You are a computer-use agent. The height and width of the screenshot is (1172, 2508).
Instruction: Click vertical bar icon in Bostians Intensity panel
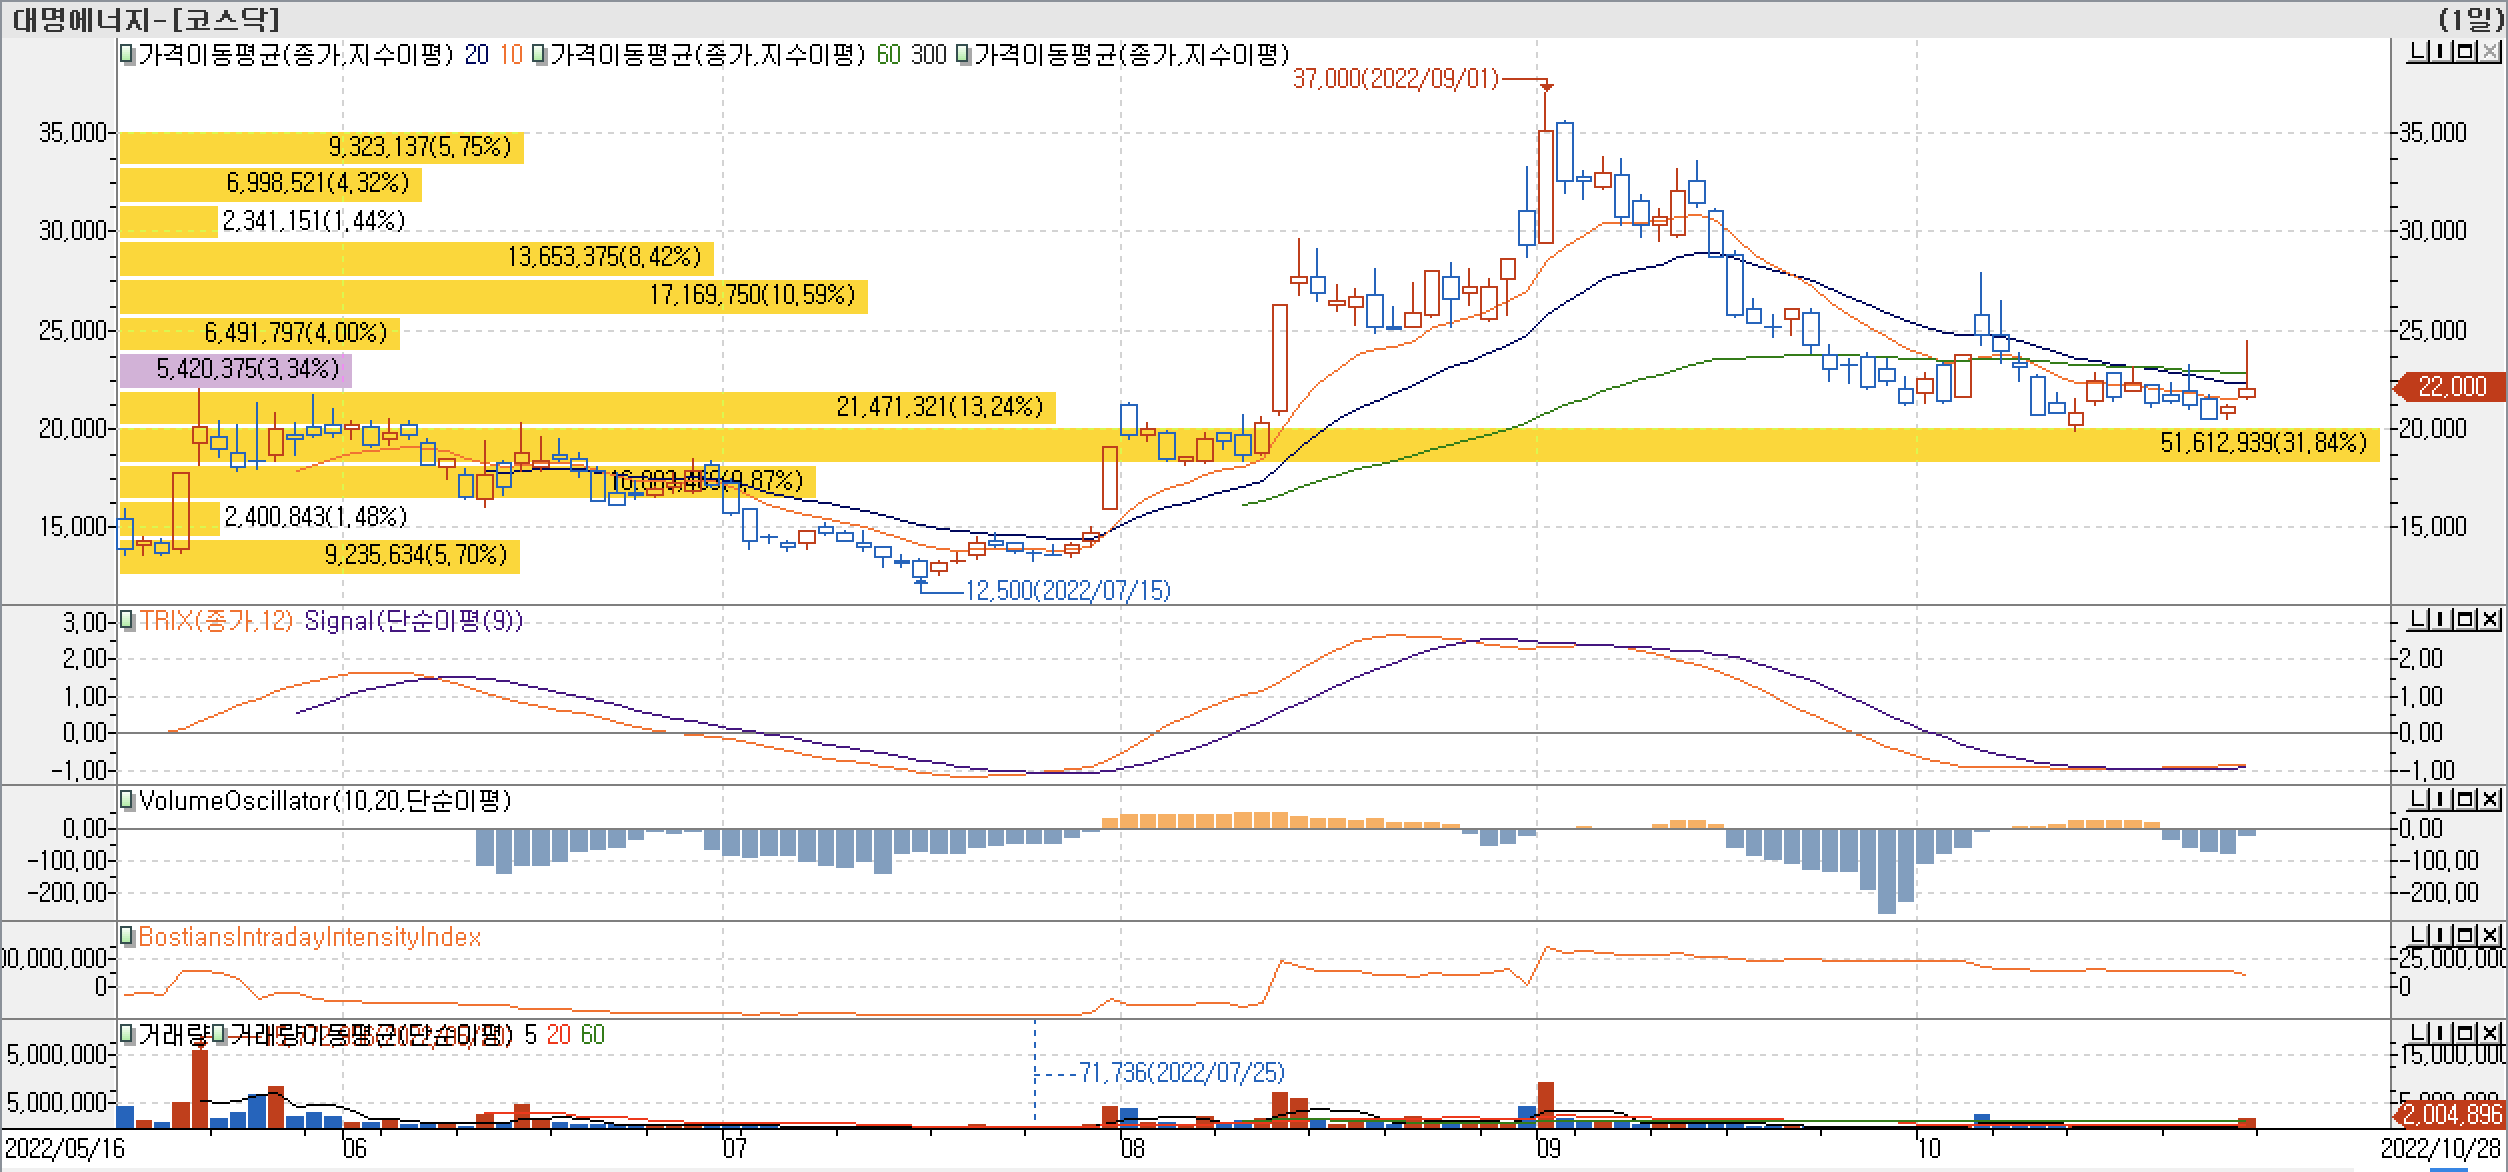click(x=2440, y=935)
